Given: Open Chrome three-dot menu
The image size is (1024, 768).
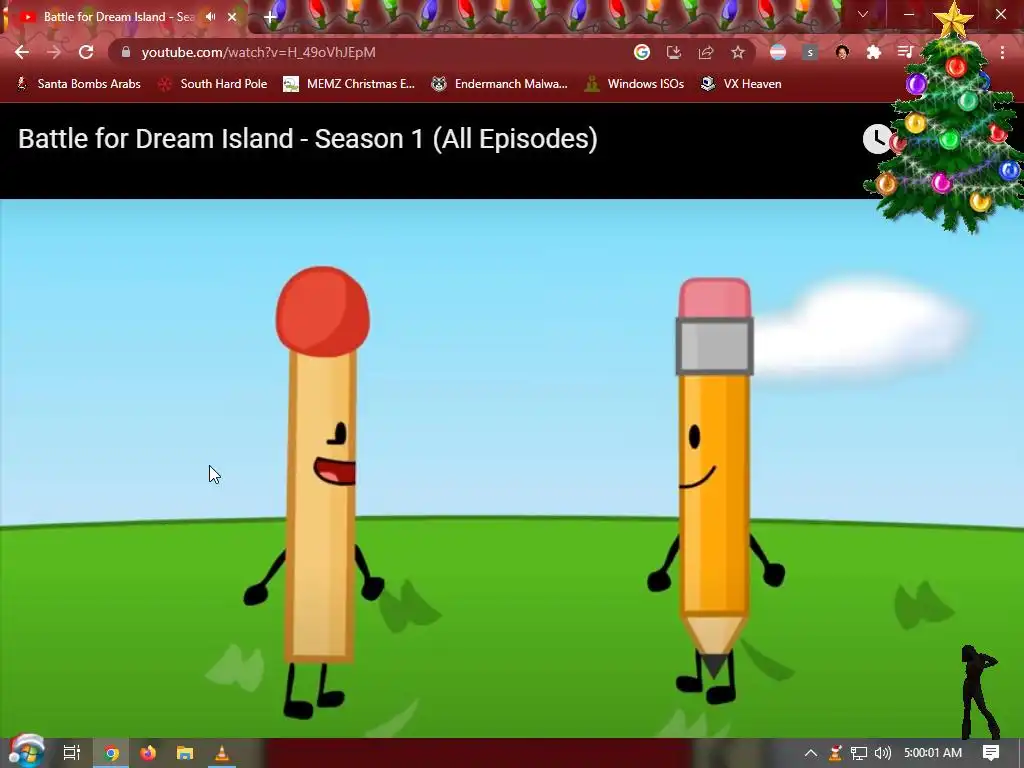Looking at the screenshot, I should tap(1002, 52).
